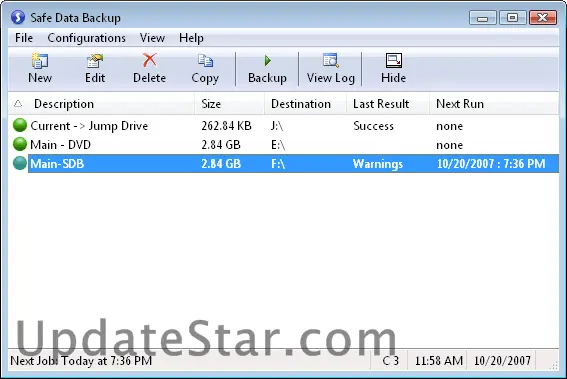
Task: Click the New configuration toolbar icon
Action: point(40,61)
